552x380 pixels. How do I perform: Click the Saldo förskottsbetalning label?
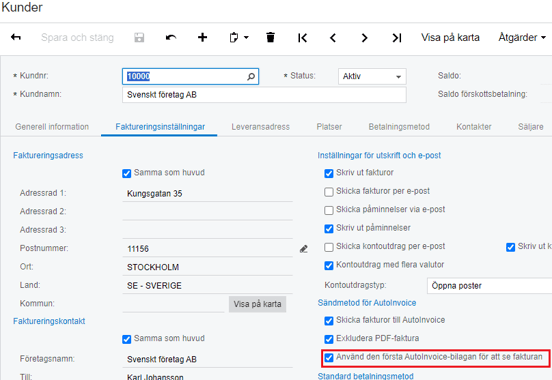coord(482,94)
